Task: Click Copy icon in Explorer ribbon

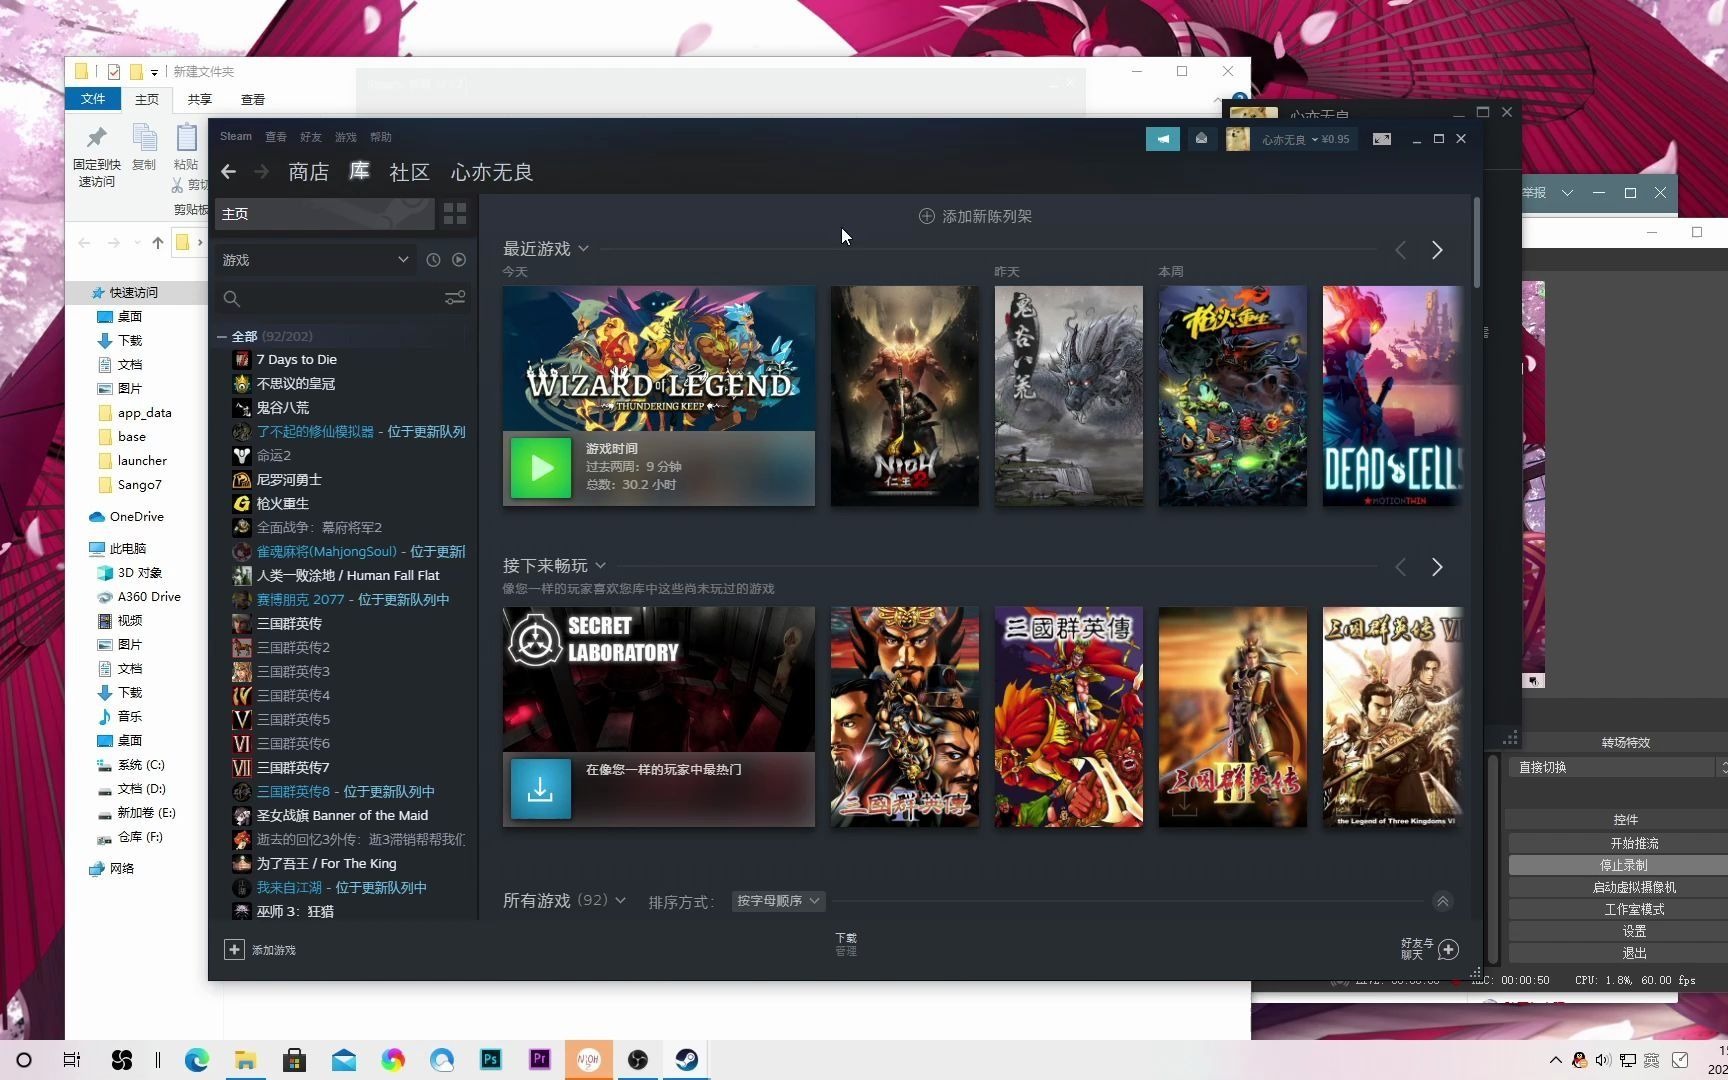Action: [x=144, y=147]
